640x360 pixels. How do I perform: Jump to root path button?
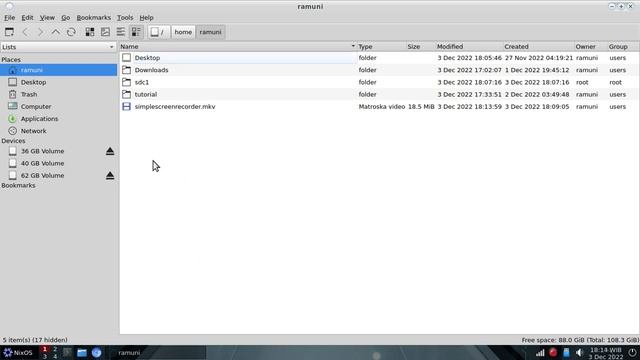click(x=158, y=32)
